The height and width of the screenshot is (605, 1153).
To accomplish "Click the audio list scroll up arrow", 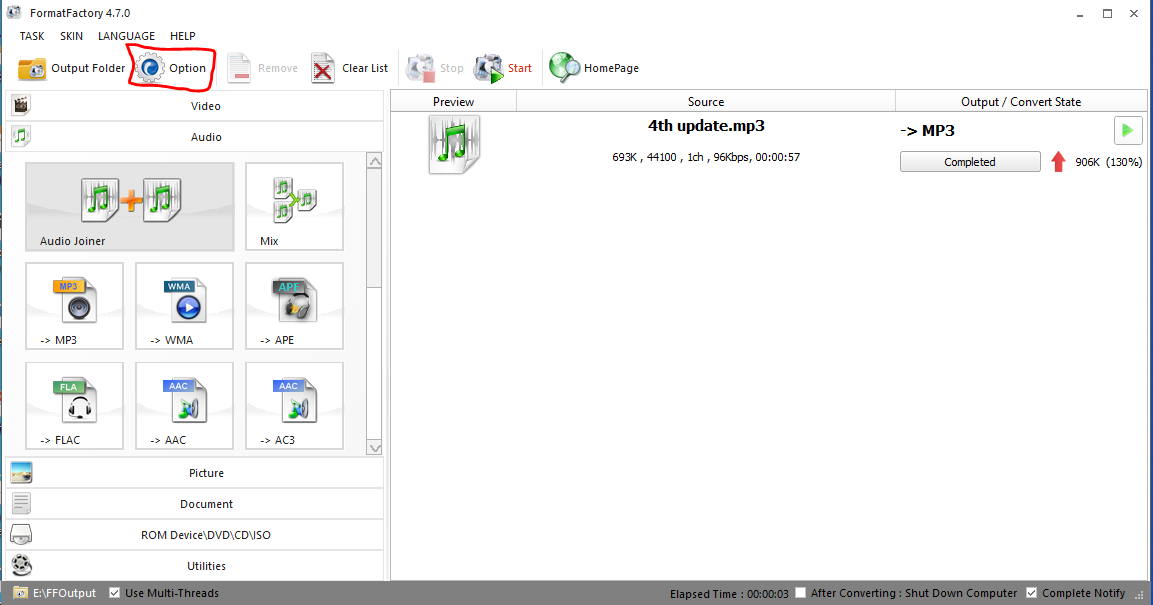I will tap(374, 161).
